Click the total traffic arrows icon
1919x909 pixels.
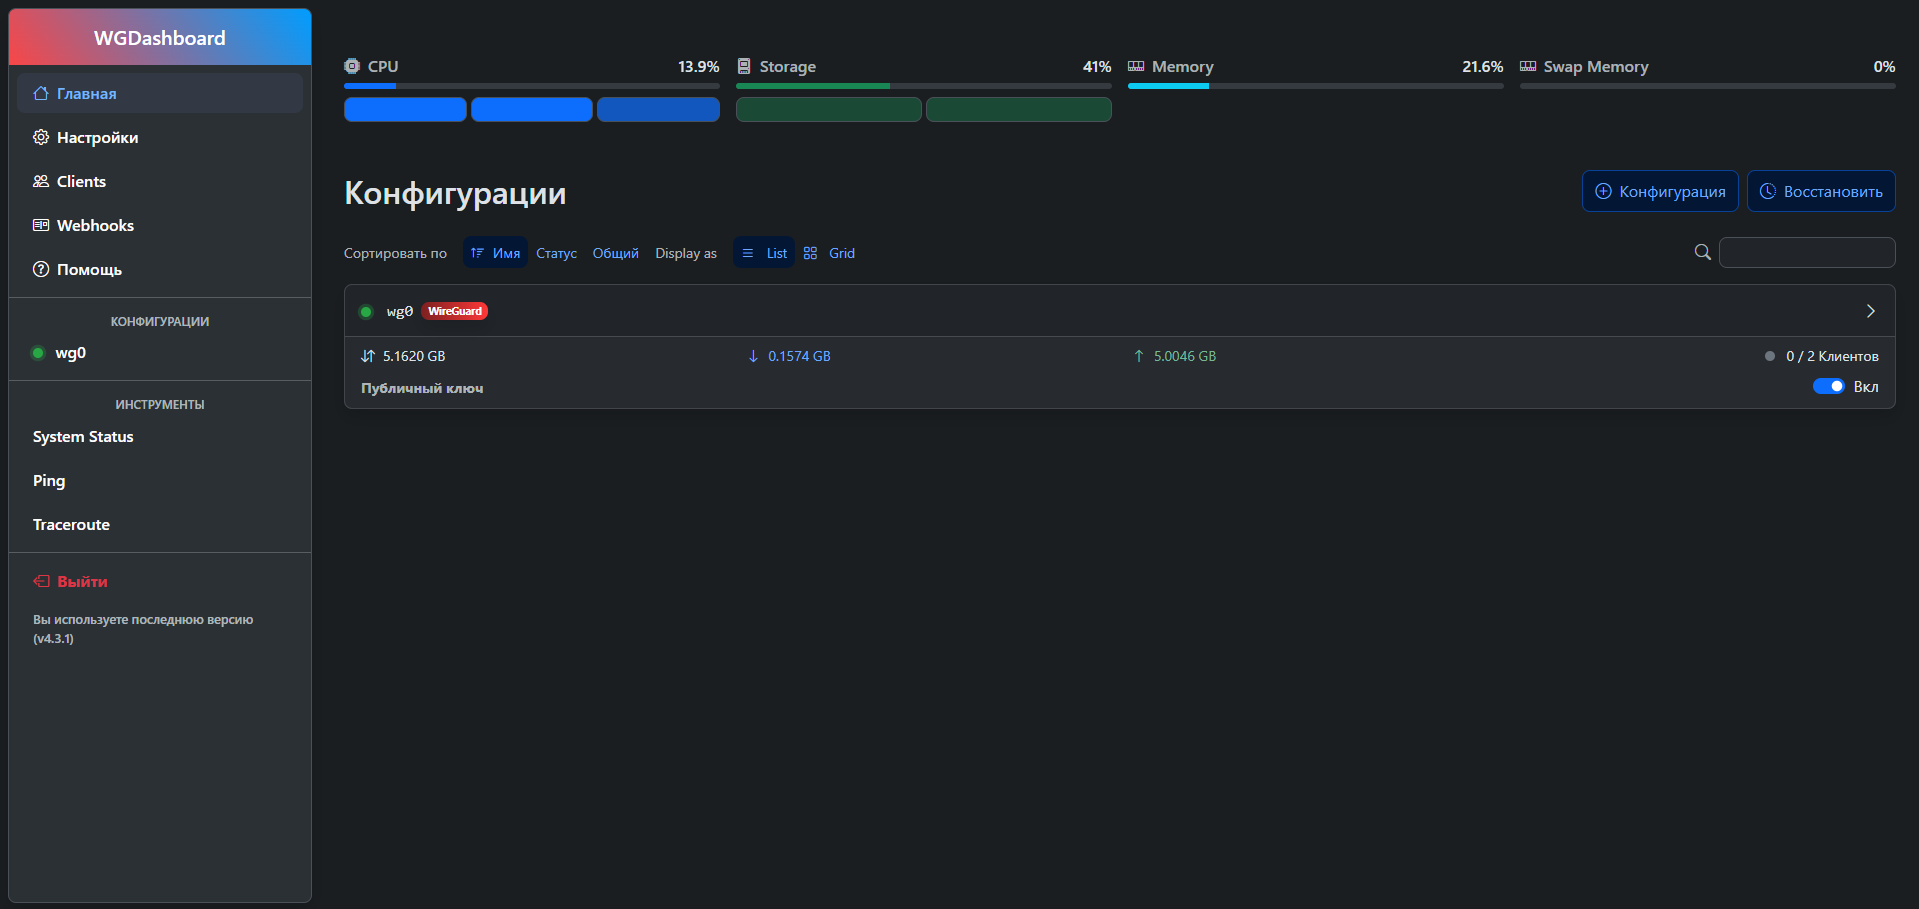(368, 356)
